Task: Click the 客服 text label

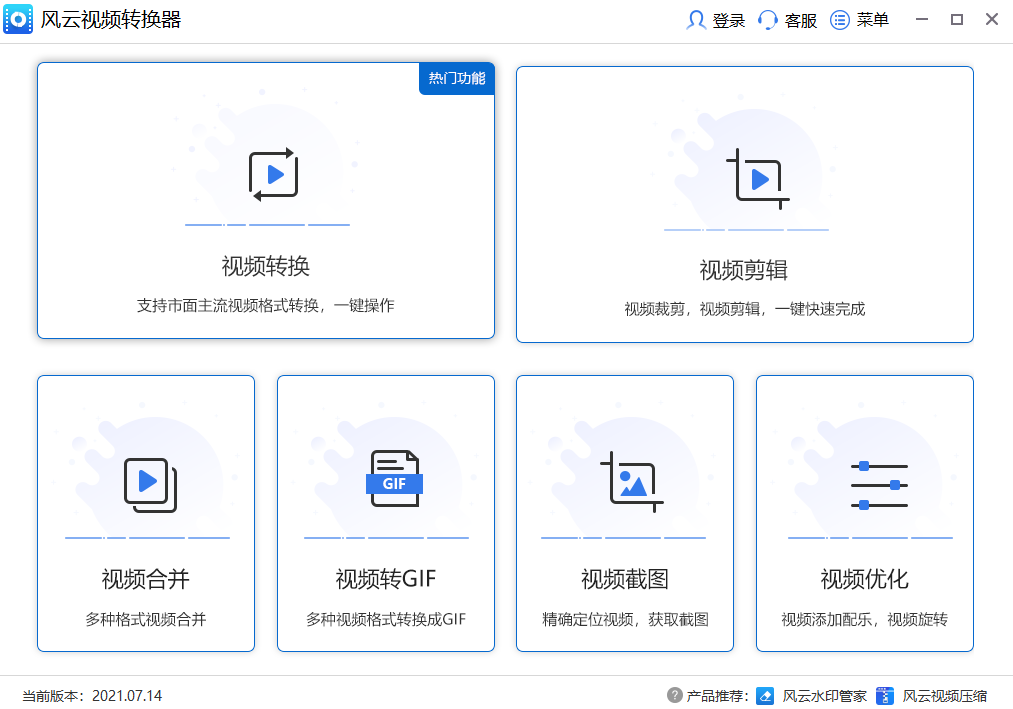Action: coord(801,21)
